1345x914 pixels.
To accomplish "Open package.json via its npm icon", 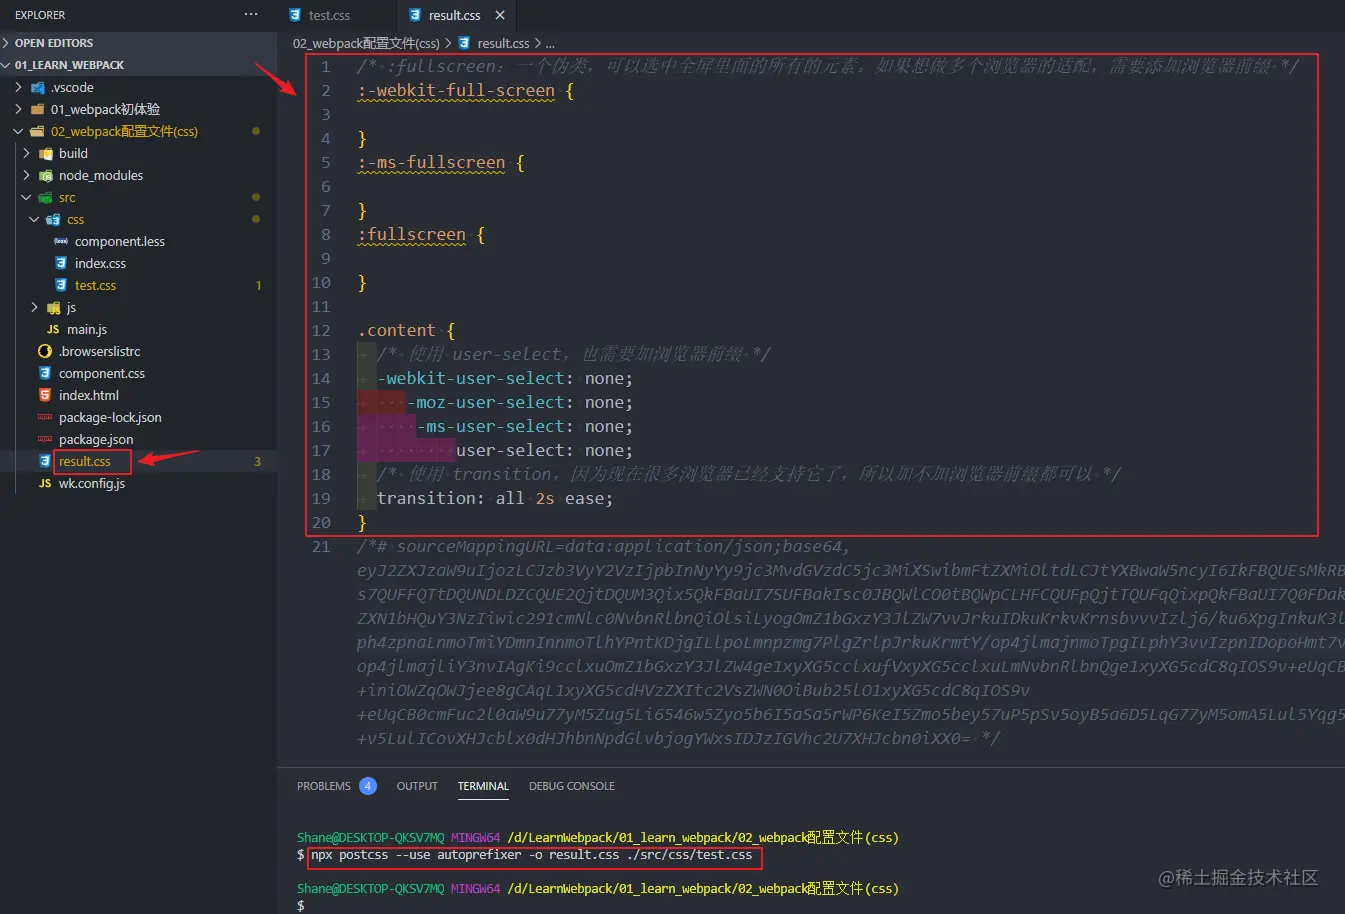I will 45,439.
